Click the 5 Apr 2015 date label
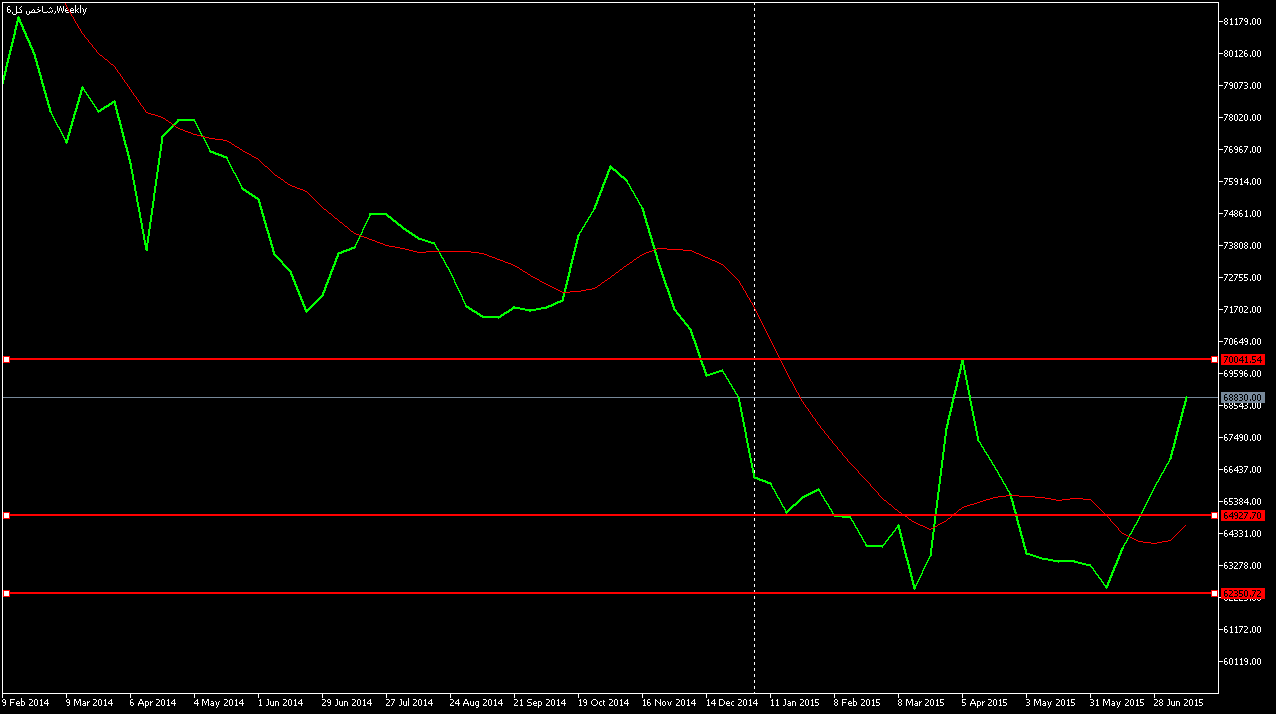 [x=986, y=702]
